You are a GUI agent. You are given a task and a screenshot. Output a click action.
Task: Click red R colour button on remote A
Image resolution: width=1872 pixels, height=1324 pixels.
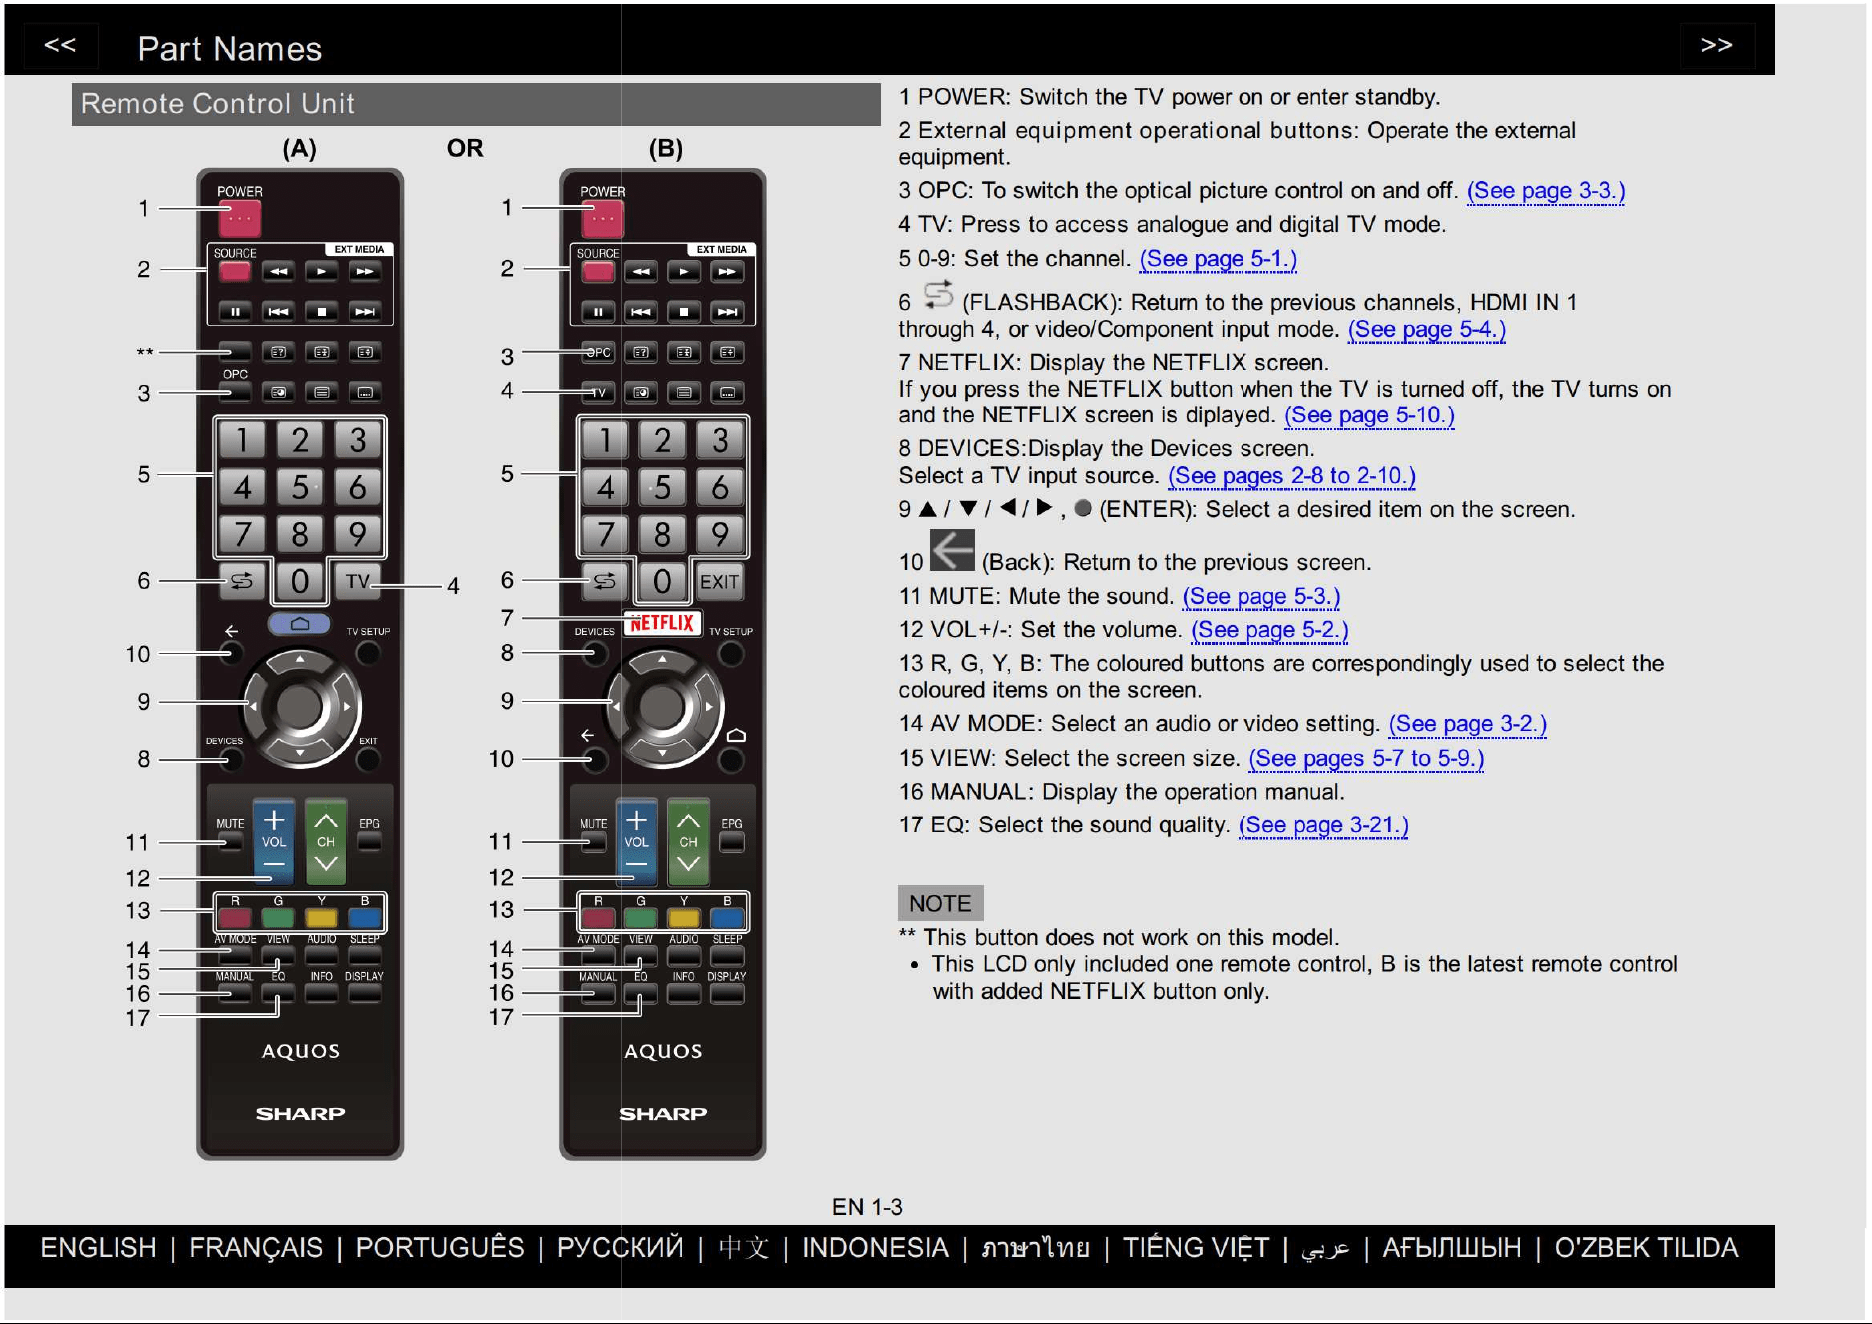click(x=235, y=918)
